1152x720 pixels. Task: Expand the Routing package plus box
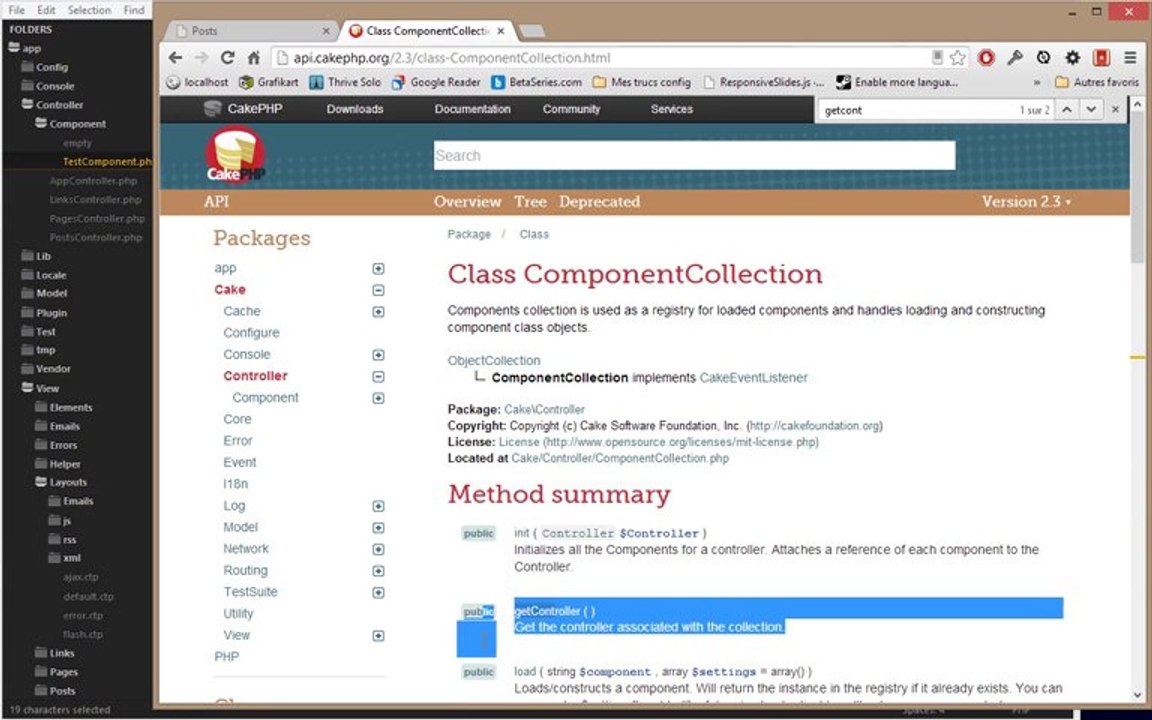tap(378, 571)
